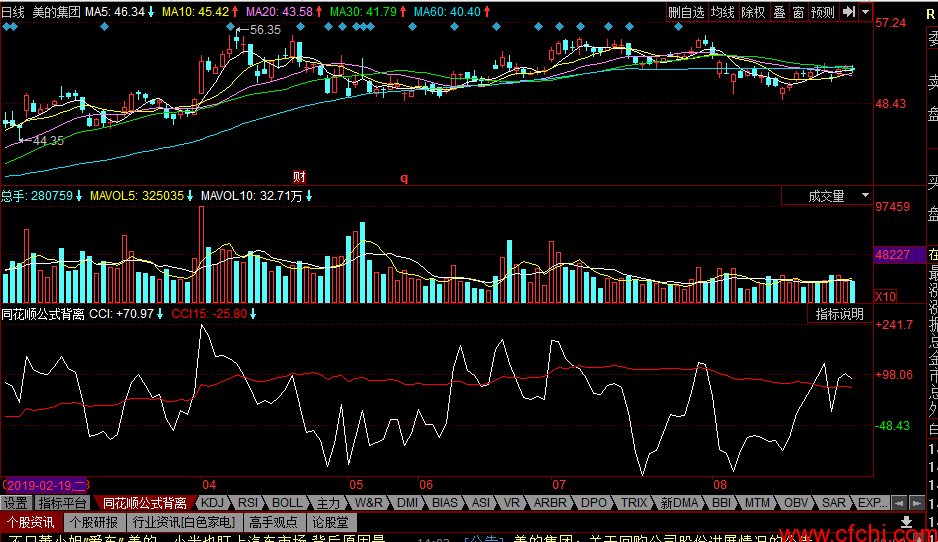Open the 高手观点 tab

click(x=273, y=522)
